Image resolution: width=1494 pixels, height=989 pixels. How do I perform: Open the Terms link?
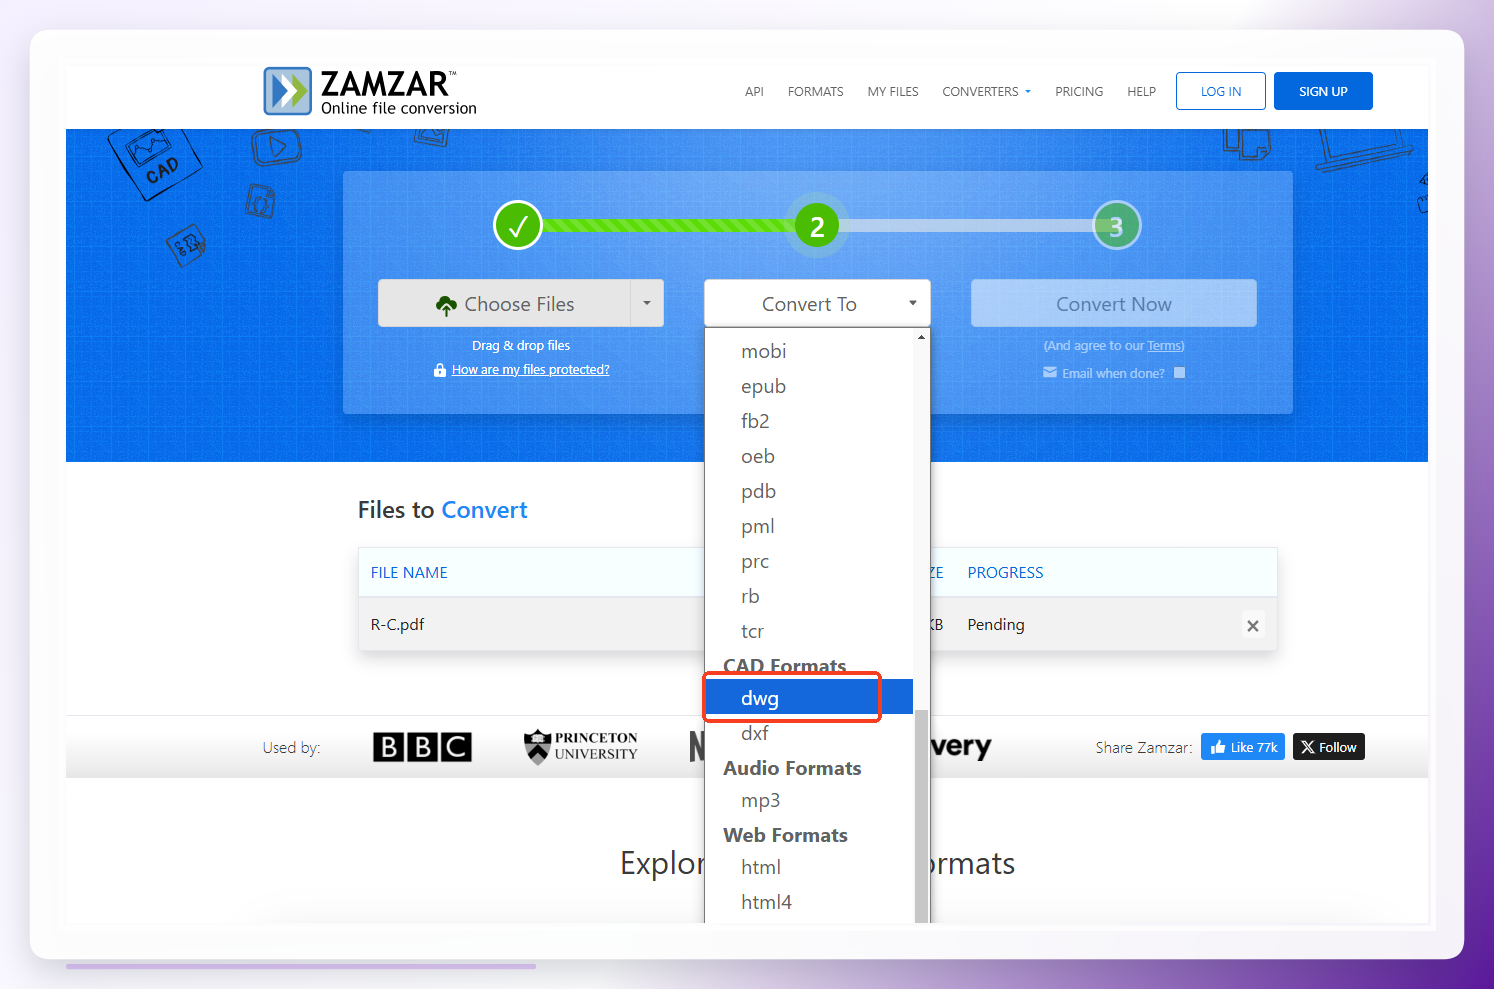1164,346
